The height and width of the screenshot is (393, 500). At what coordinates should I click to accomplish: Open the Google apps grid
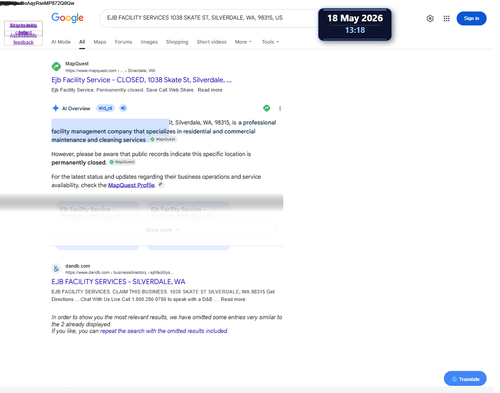[446, 19]
